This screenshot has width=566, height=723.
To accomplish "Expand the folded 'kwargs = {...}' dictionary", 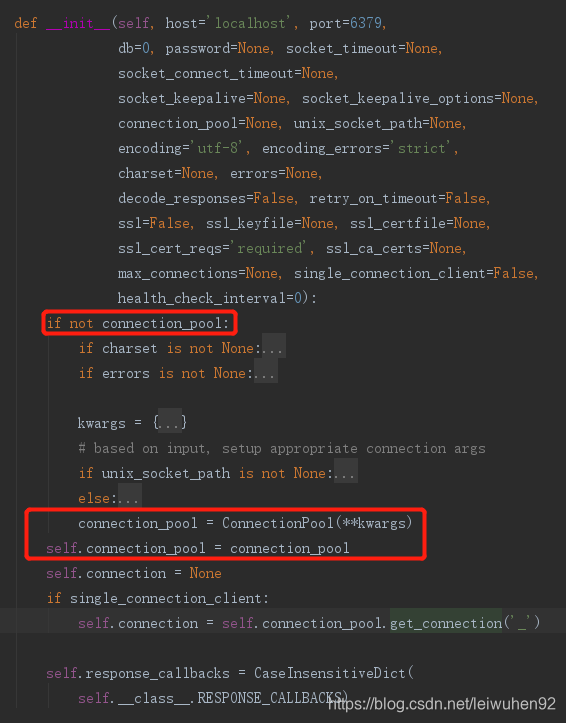I will [170, 421].
